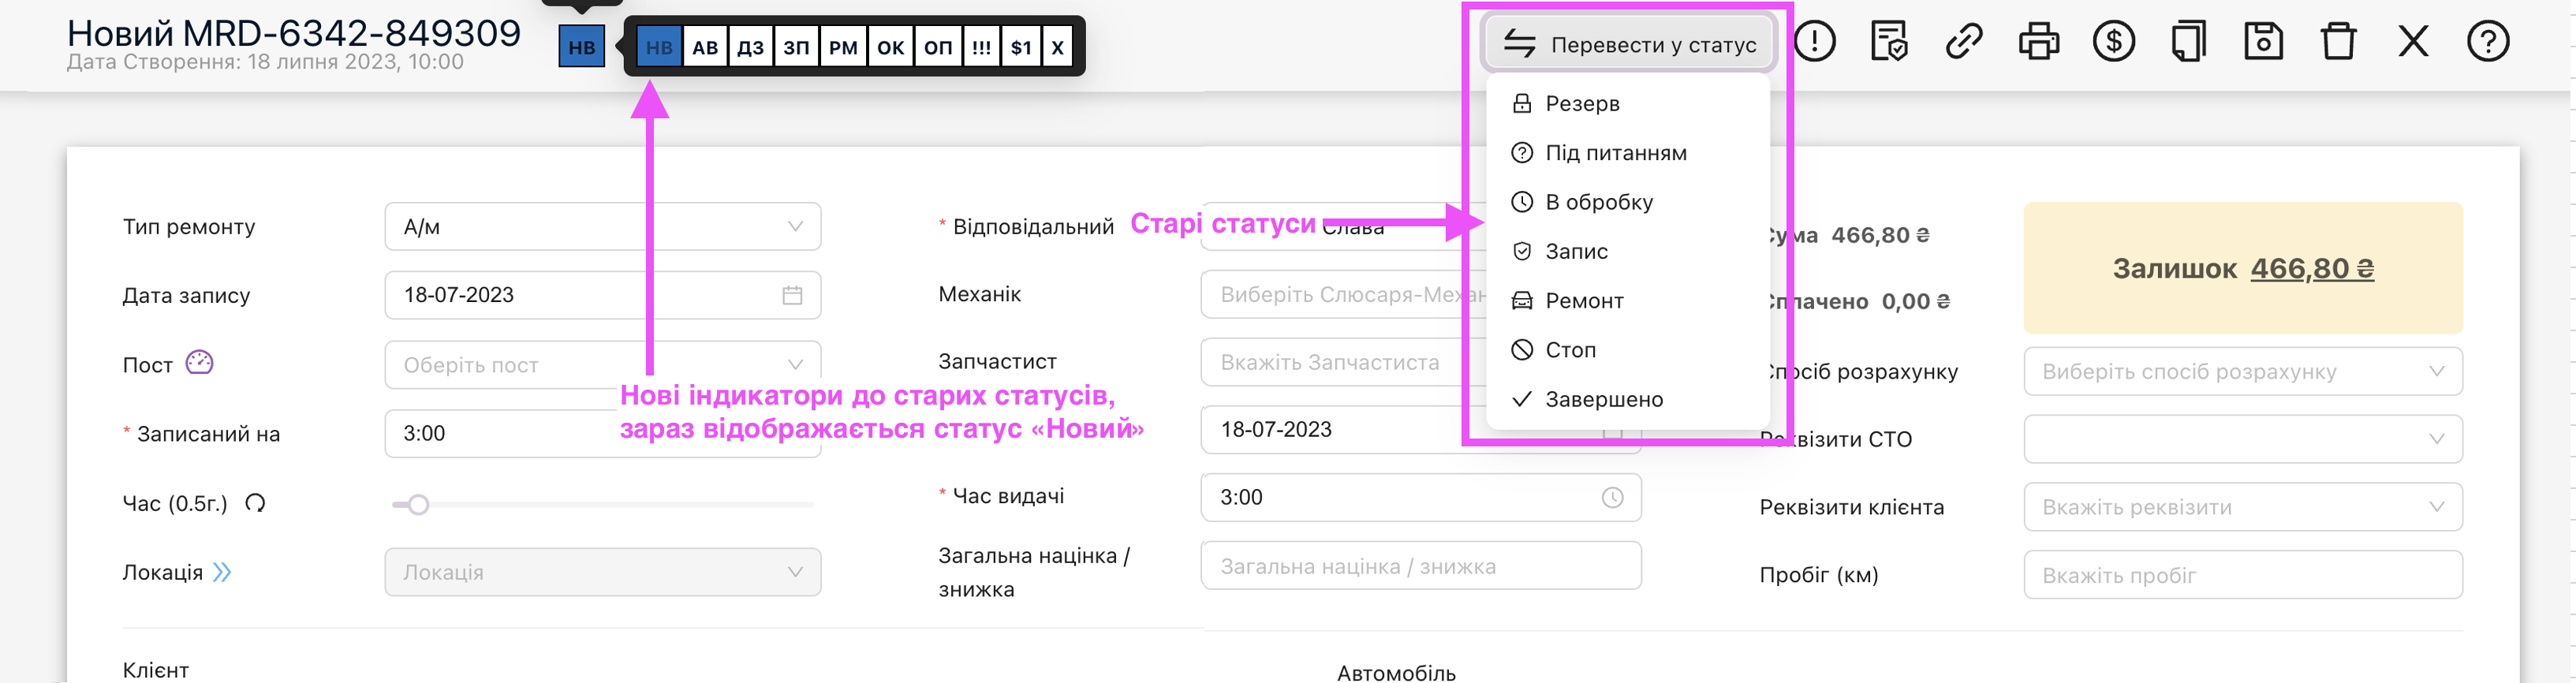Open the Реквізити клієнта dropdown
Screen dimensions: 2576x683
coord(2242,508)
